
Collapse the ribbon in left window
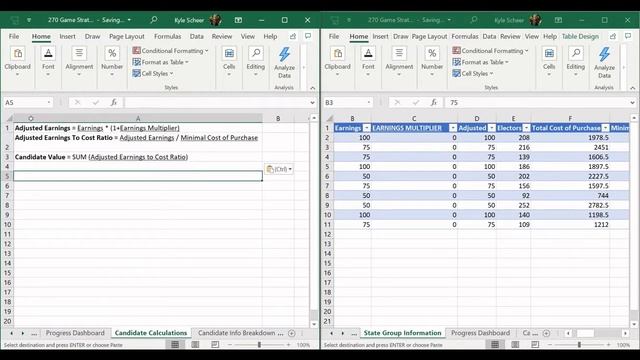pyautogui.click(x=312, y=88)
